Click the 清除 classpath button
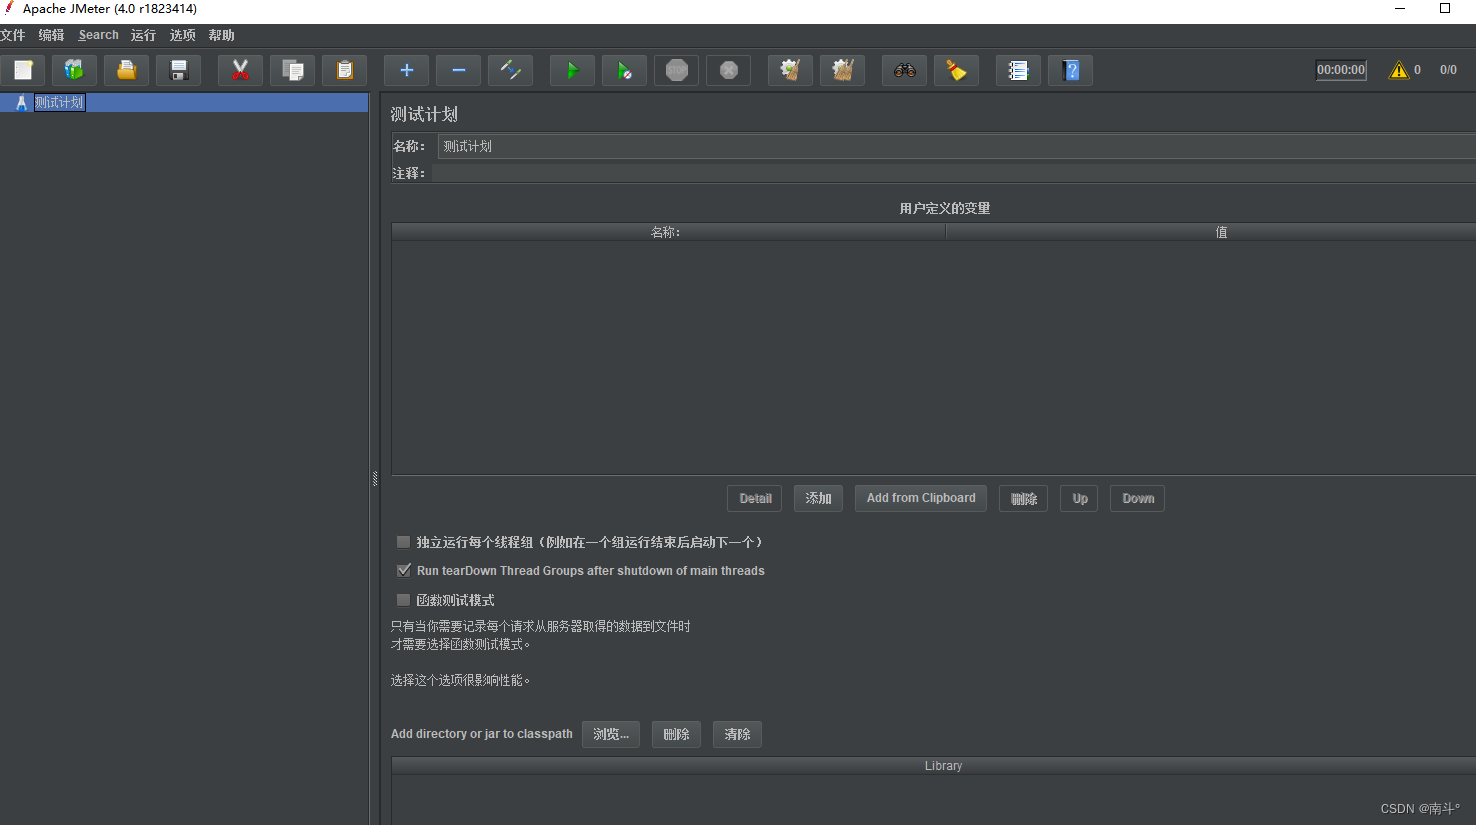 (x=737, y=734)
